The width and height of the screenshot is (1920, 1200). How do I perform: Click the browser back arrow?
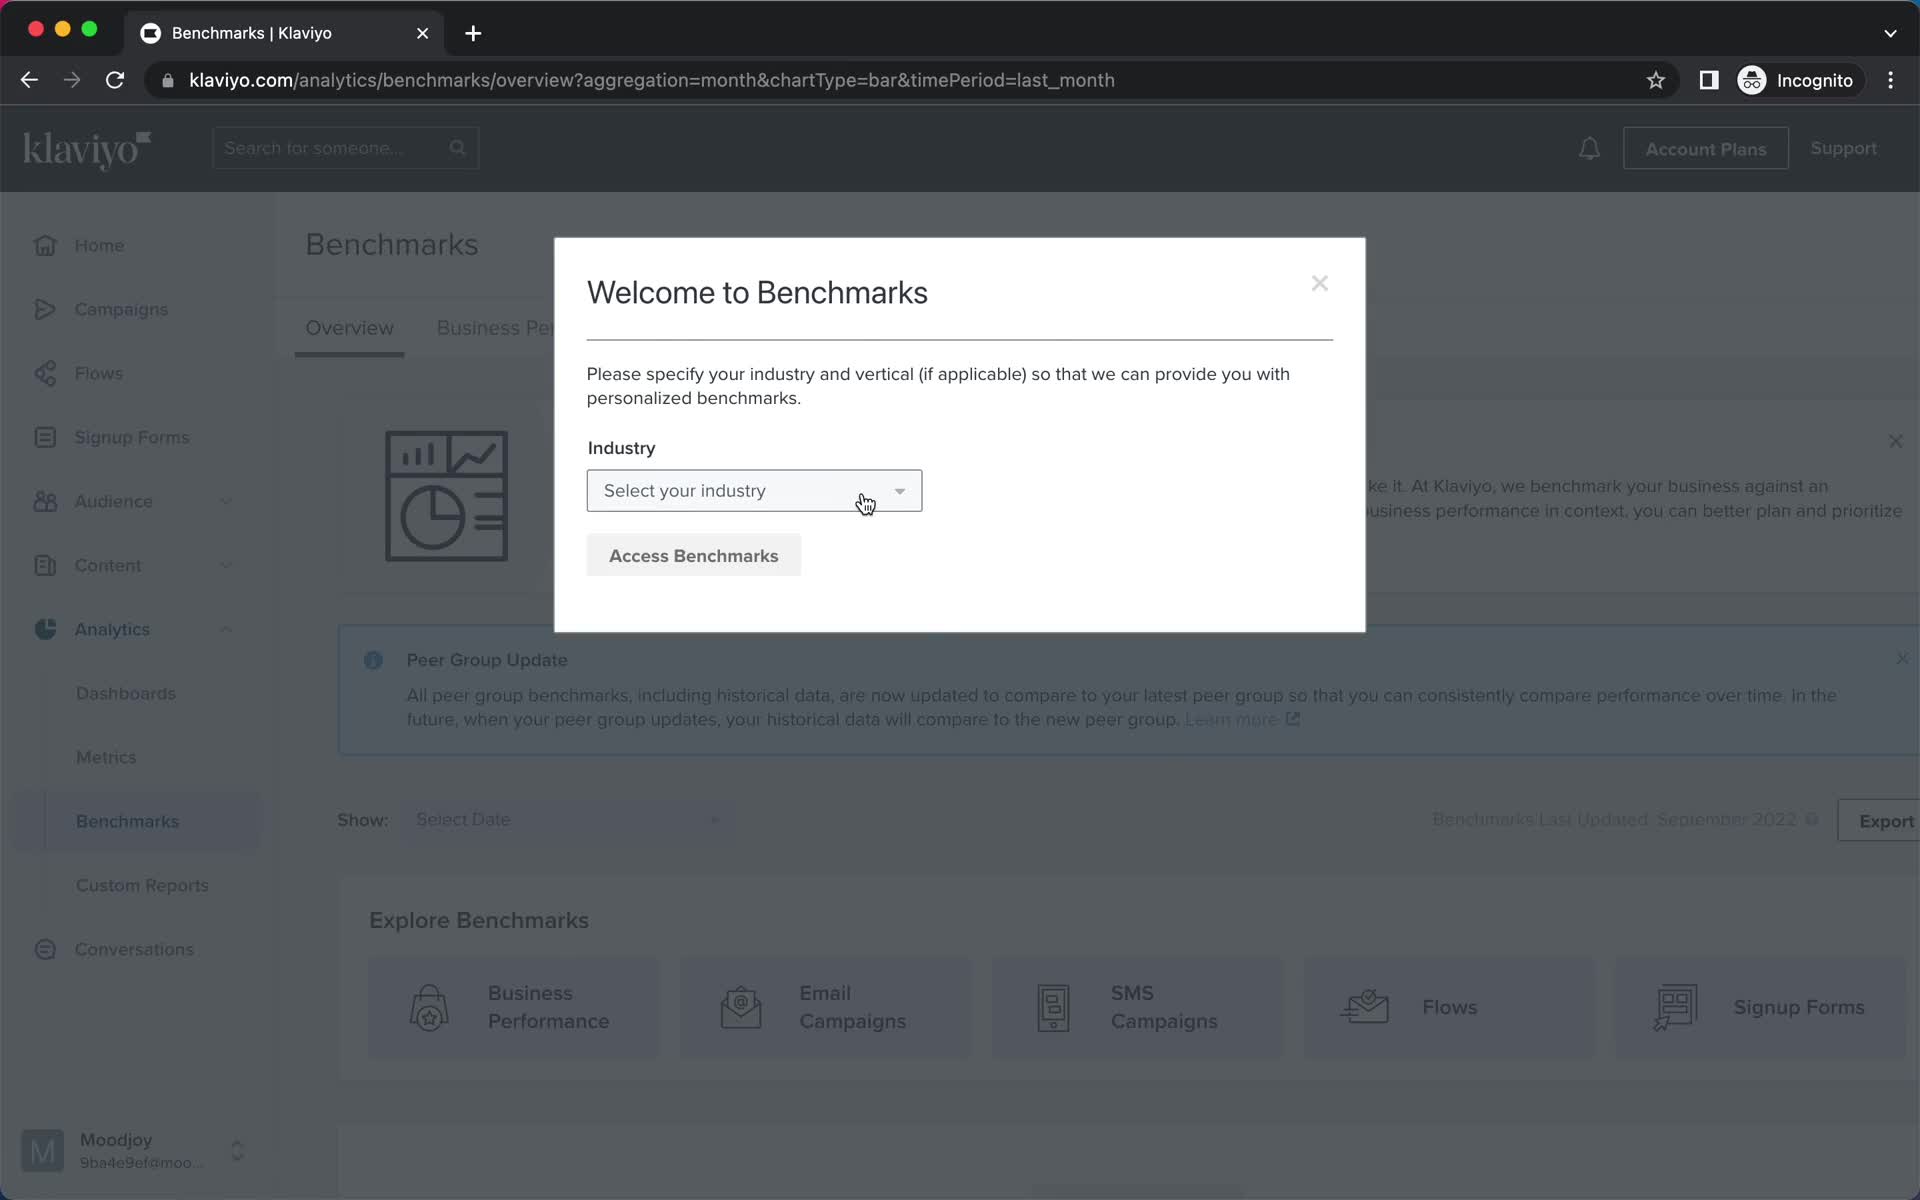tap(29, 80)
